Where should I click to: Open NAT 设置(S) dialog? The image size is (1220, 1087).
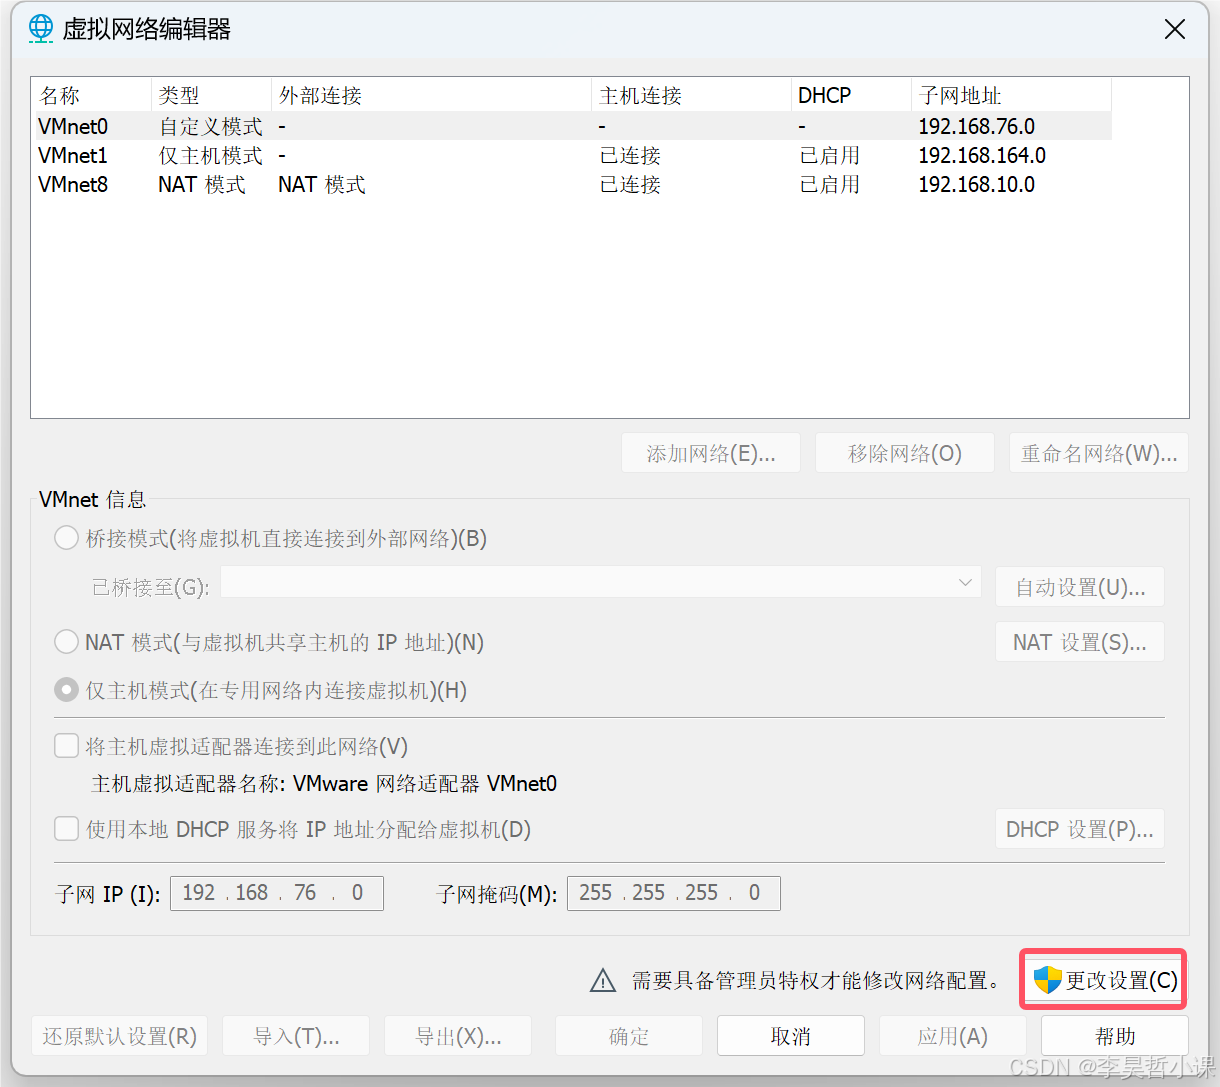click(1079, 641)
